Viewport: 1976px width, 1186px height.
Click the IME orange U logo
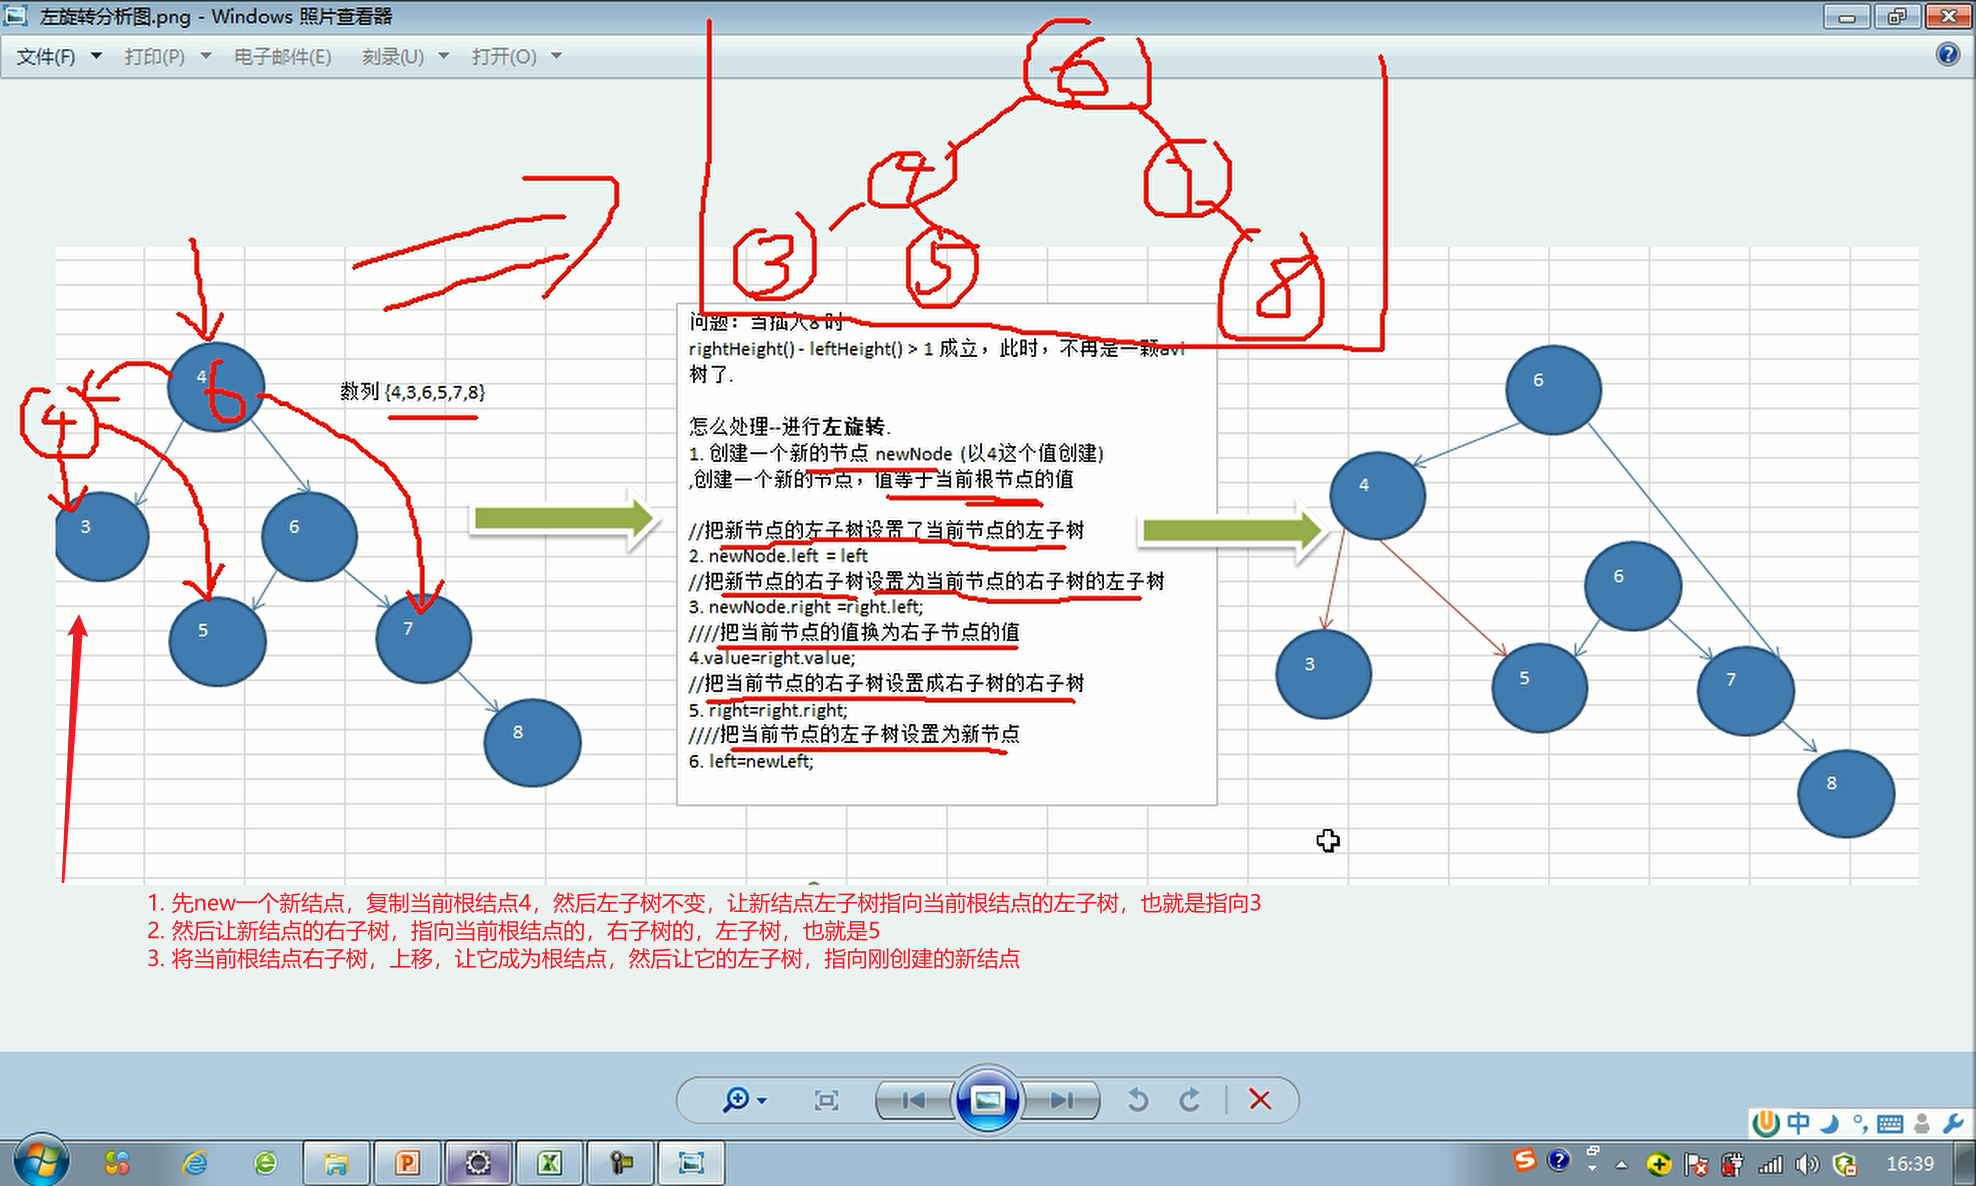pyautogui.click(x=1766, y=1123)
